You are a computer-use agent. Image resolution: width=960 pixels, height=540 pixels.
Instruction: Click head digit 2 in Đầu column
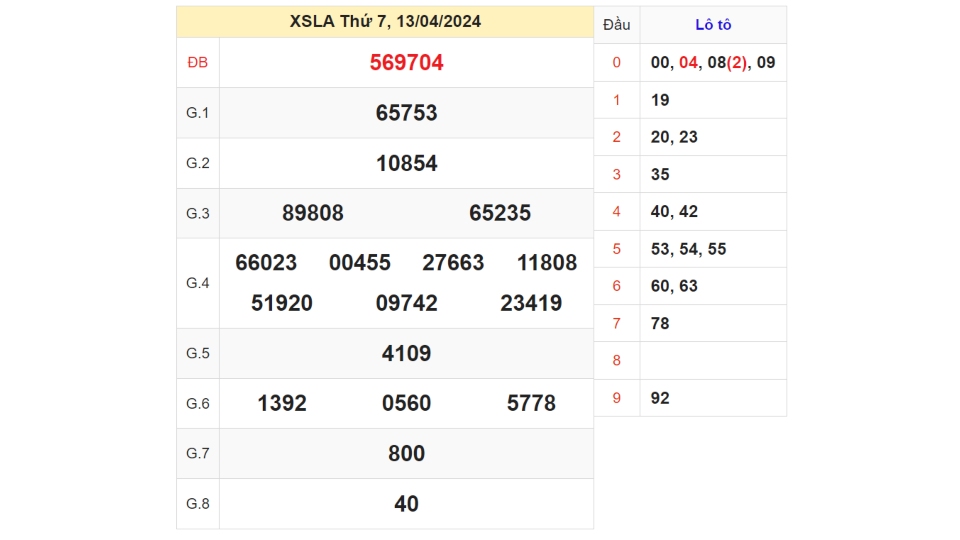click(617, 137)
